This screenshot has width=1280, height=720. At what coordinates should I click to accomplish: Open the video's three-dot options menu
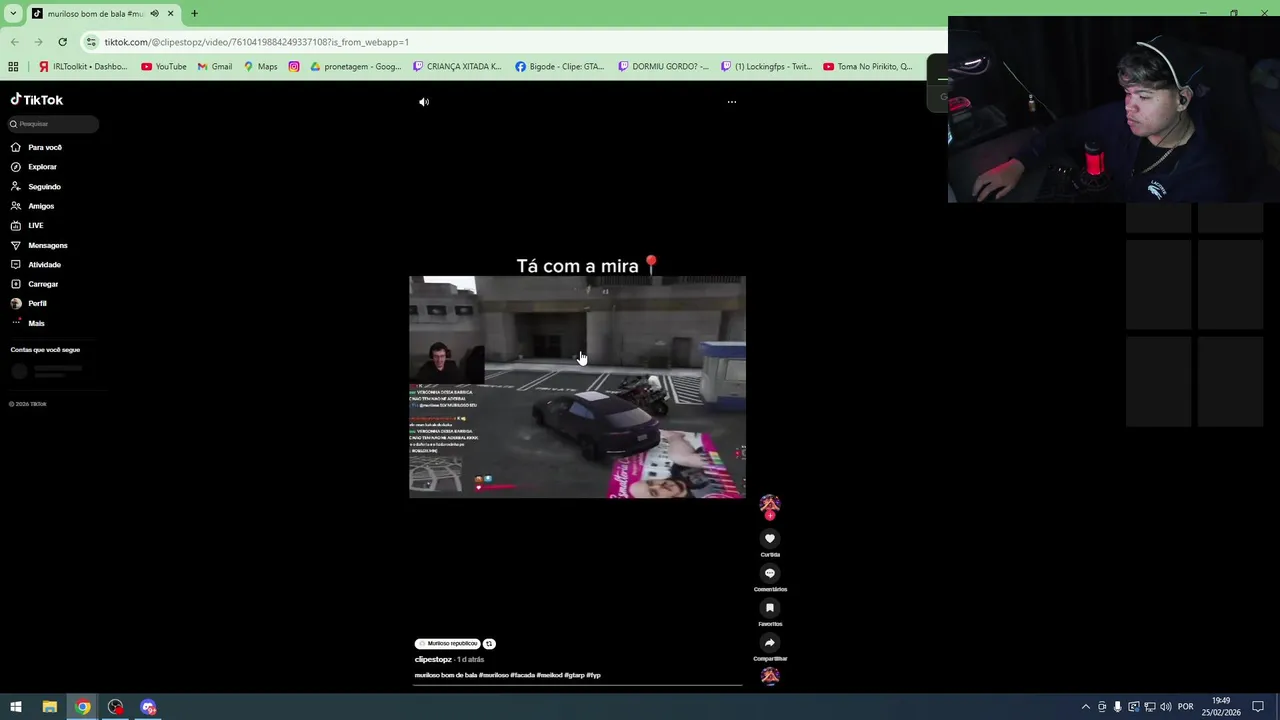point(732,102)
